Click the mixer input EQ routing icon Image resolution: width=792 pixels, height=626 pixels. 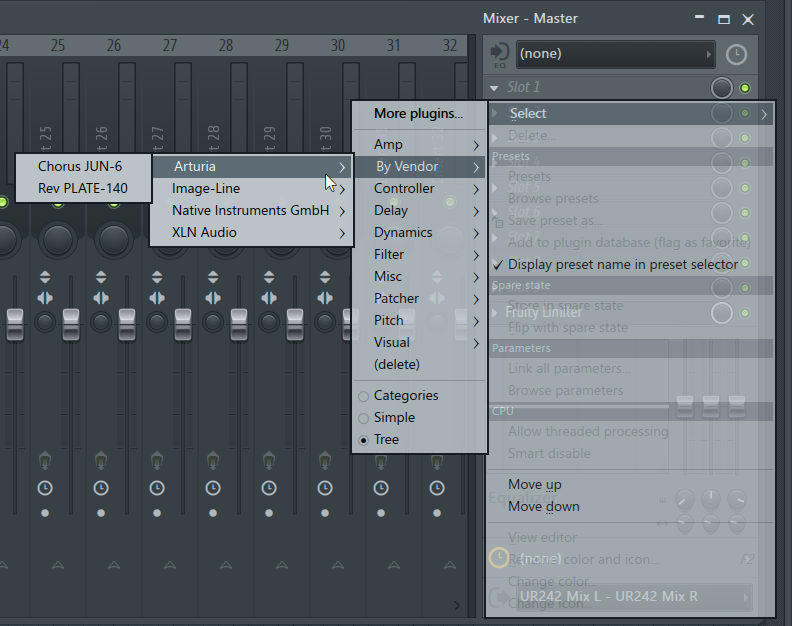tap(500, 55)
